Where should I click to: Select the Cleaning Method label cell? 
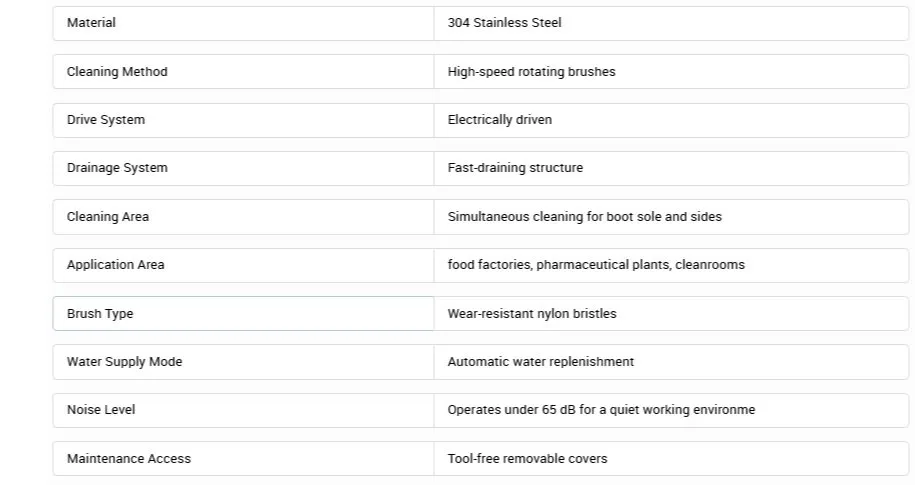243,72
